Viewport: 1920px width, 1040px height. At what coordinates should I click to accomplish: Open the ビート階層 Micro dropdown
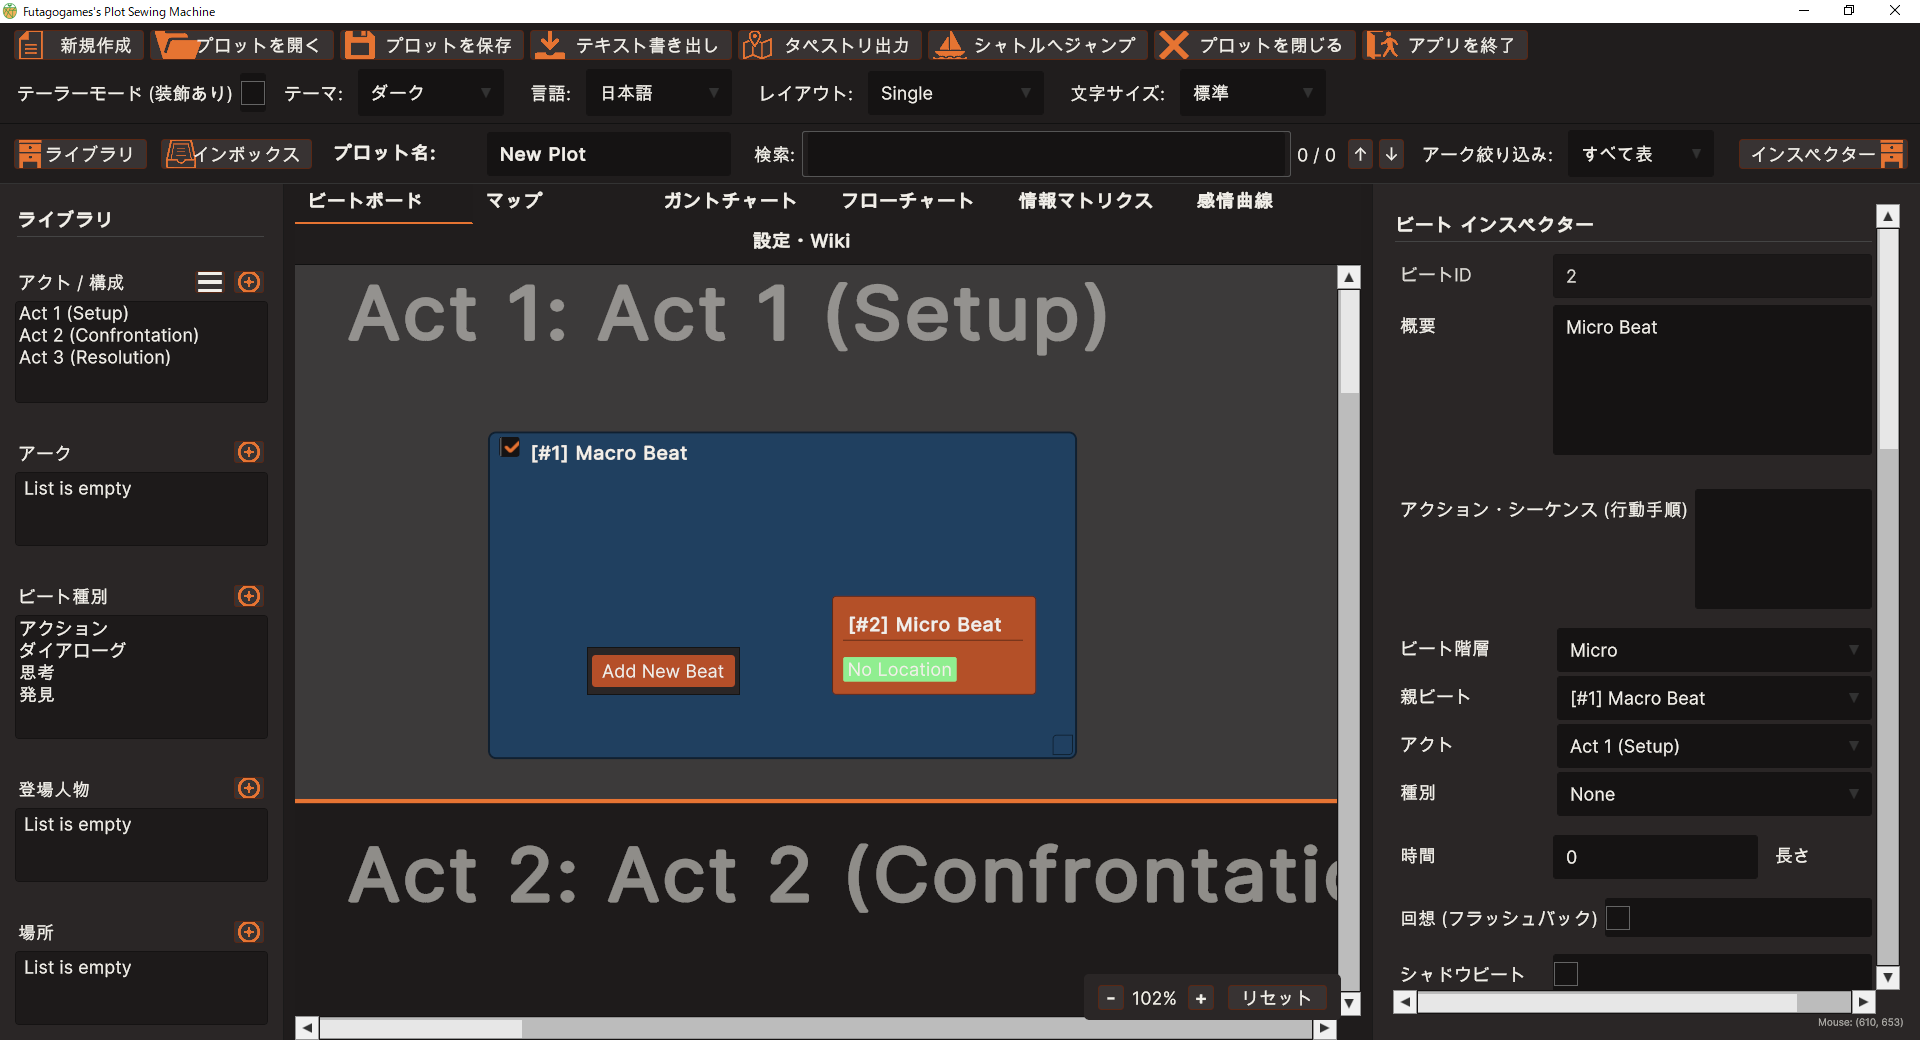[x=1714, y=650]
